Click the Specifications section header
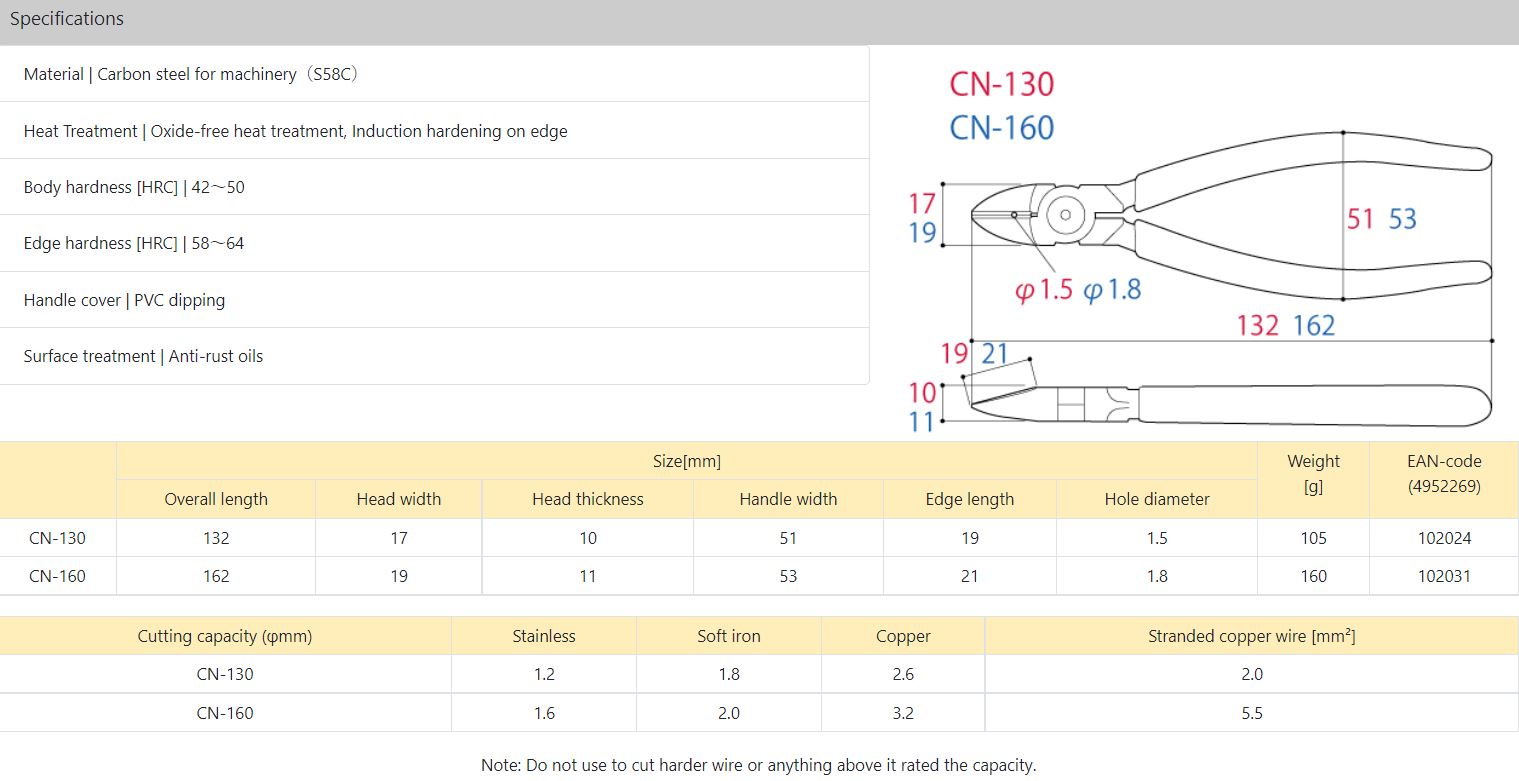Screen dimensions: 1519x781 click(x=67, y=19)
